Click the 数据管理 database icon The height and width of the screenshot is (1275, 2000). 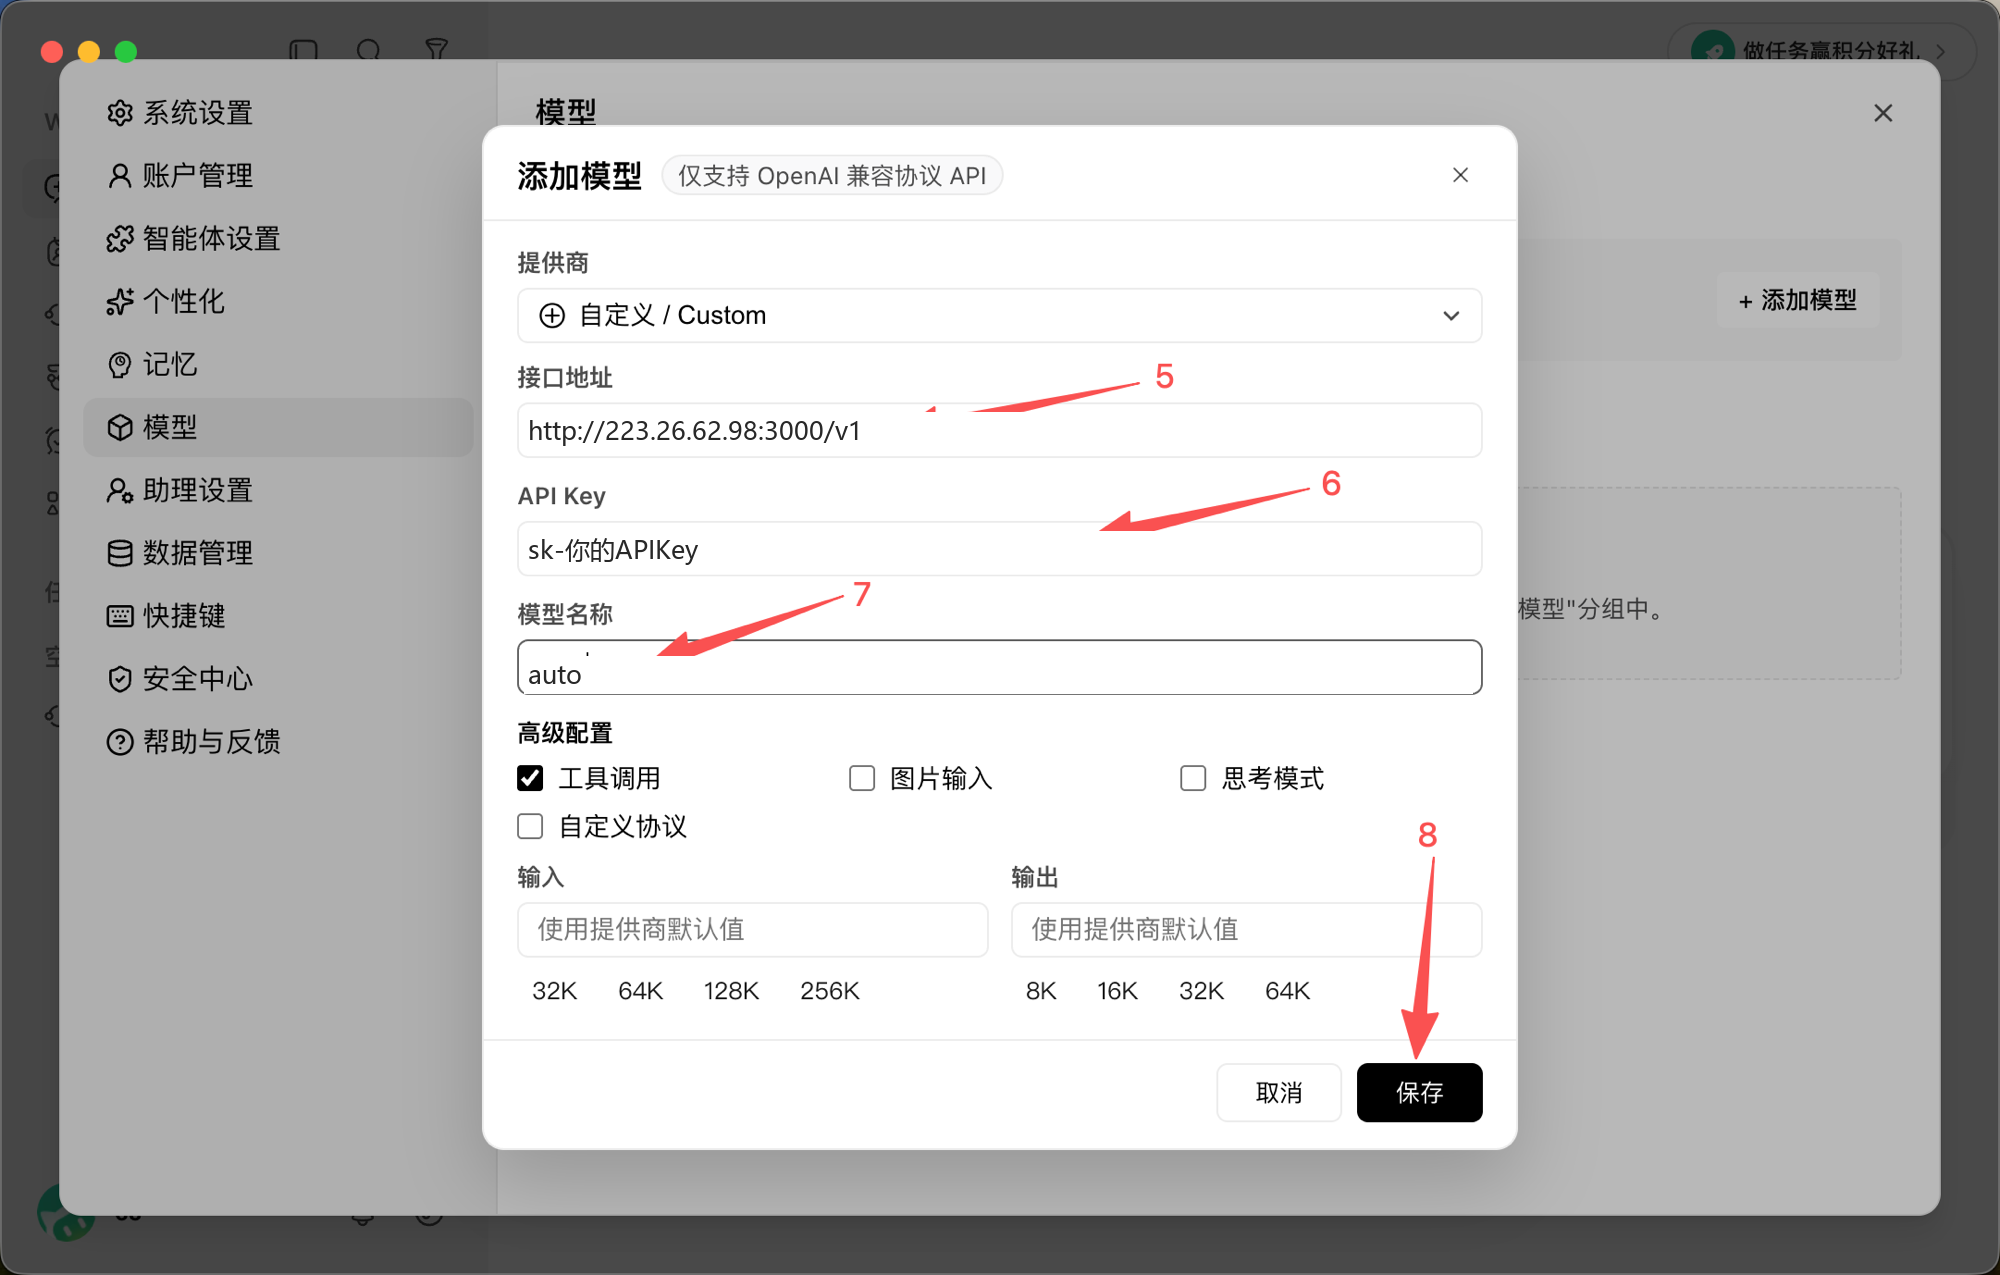point(120,553)
